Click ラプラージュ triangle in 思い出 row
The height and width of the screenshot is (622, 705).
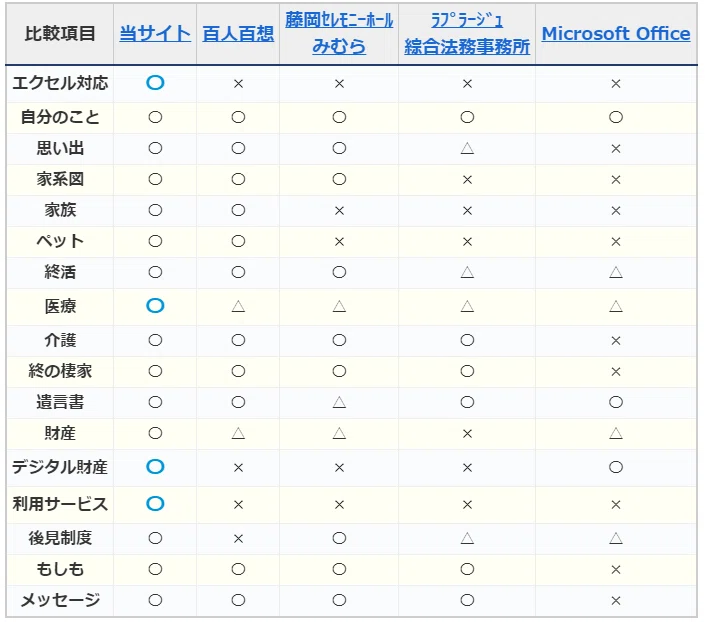[467, 148]
